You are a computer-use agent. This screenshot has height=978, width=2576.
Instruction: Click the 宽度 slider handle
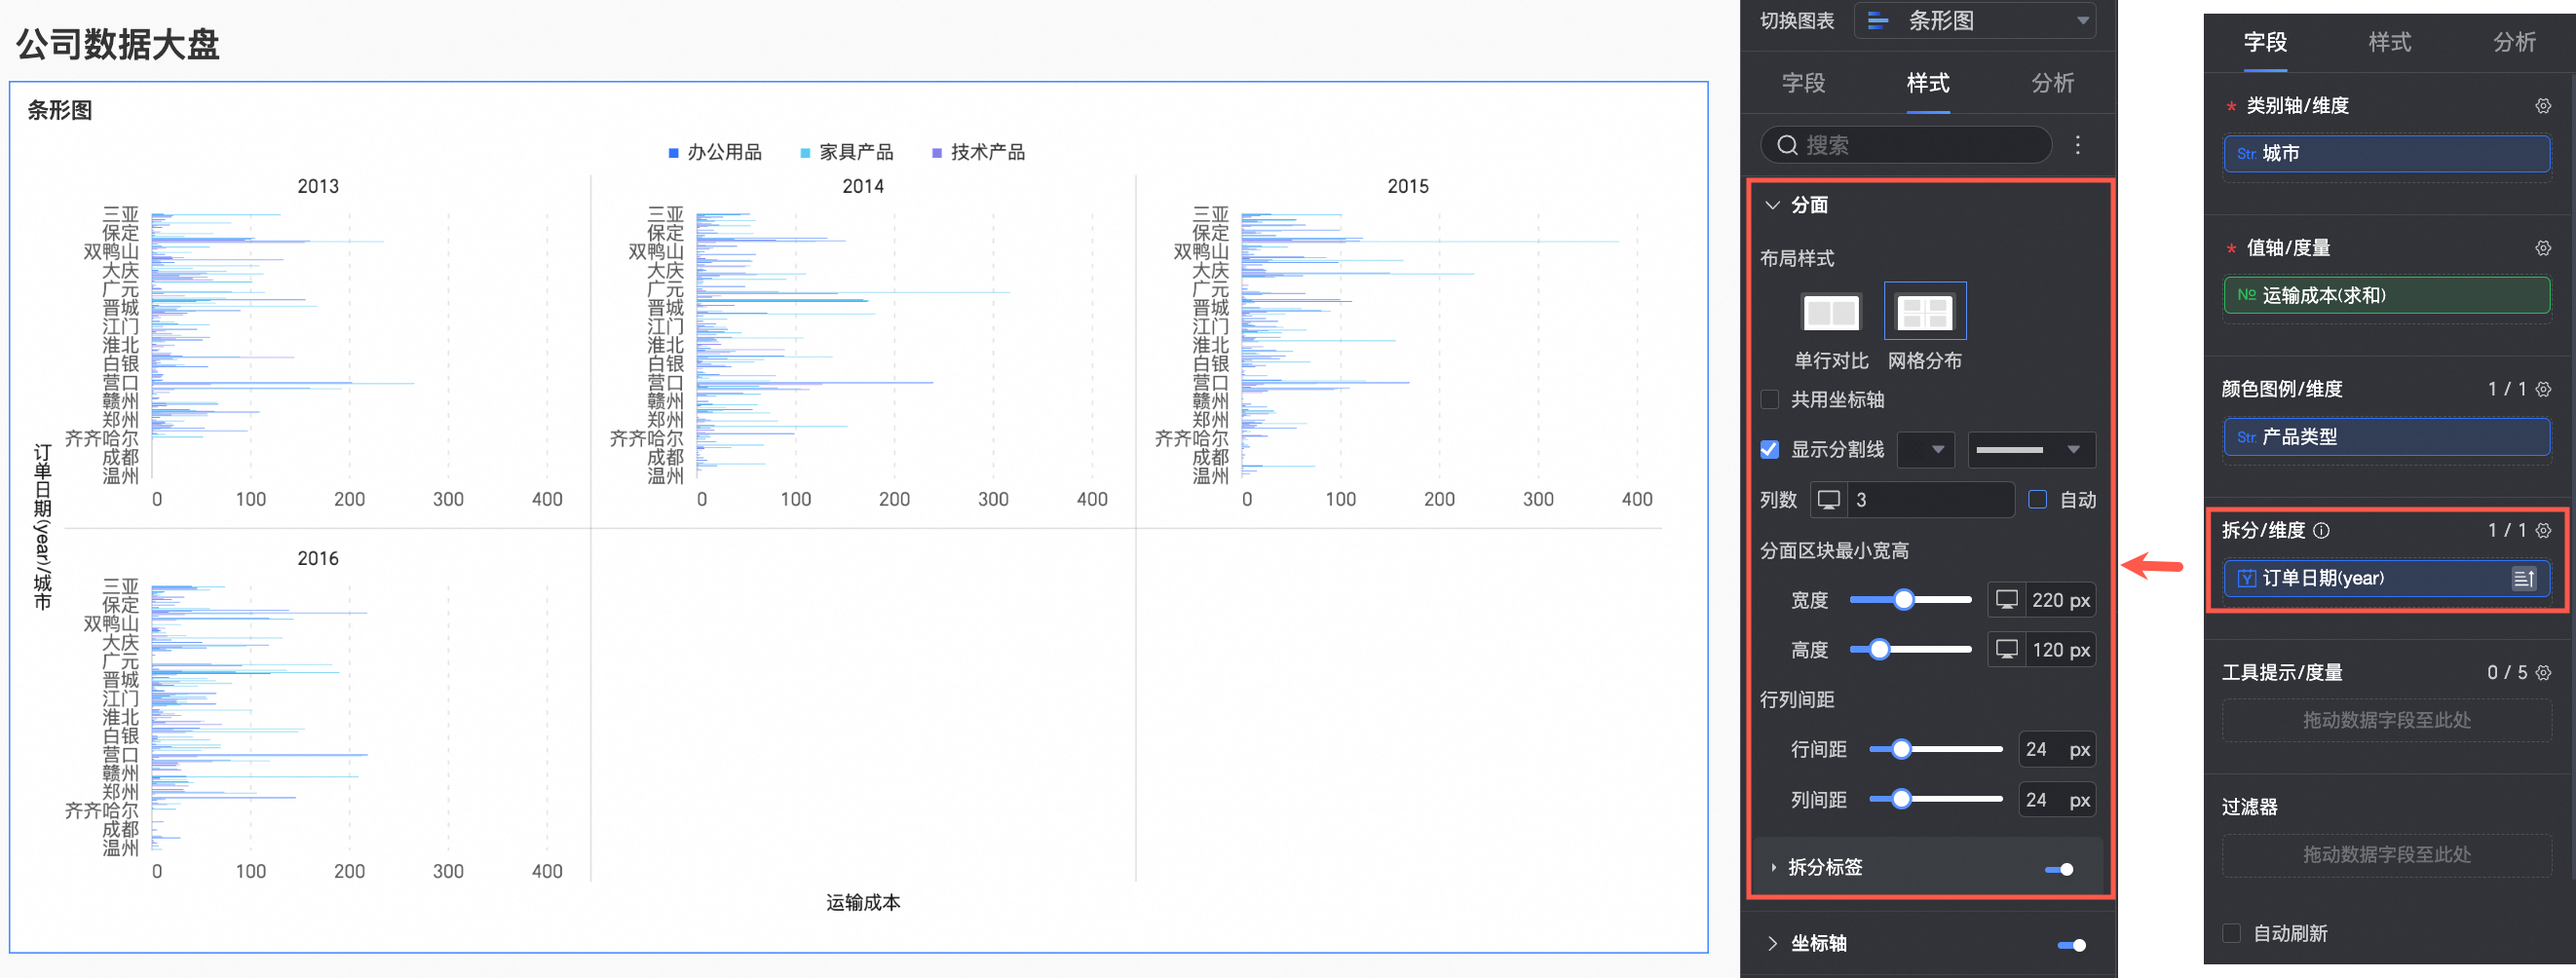tap(1904, 600)
